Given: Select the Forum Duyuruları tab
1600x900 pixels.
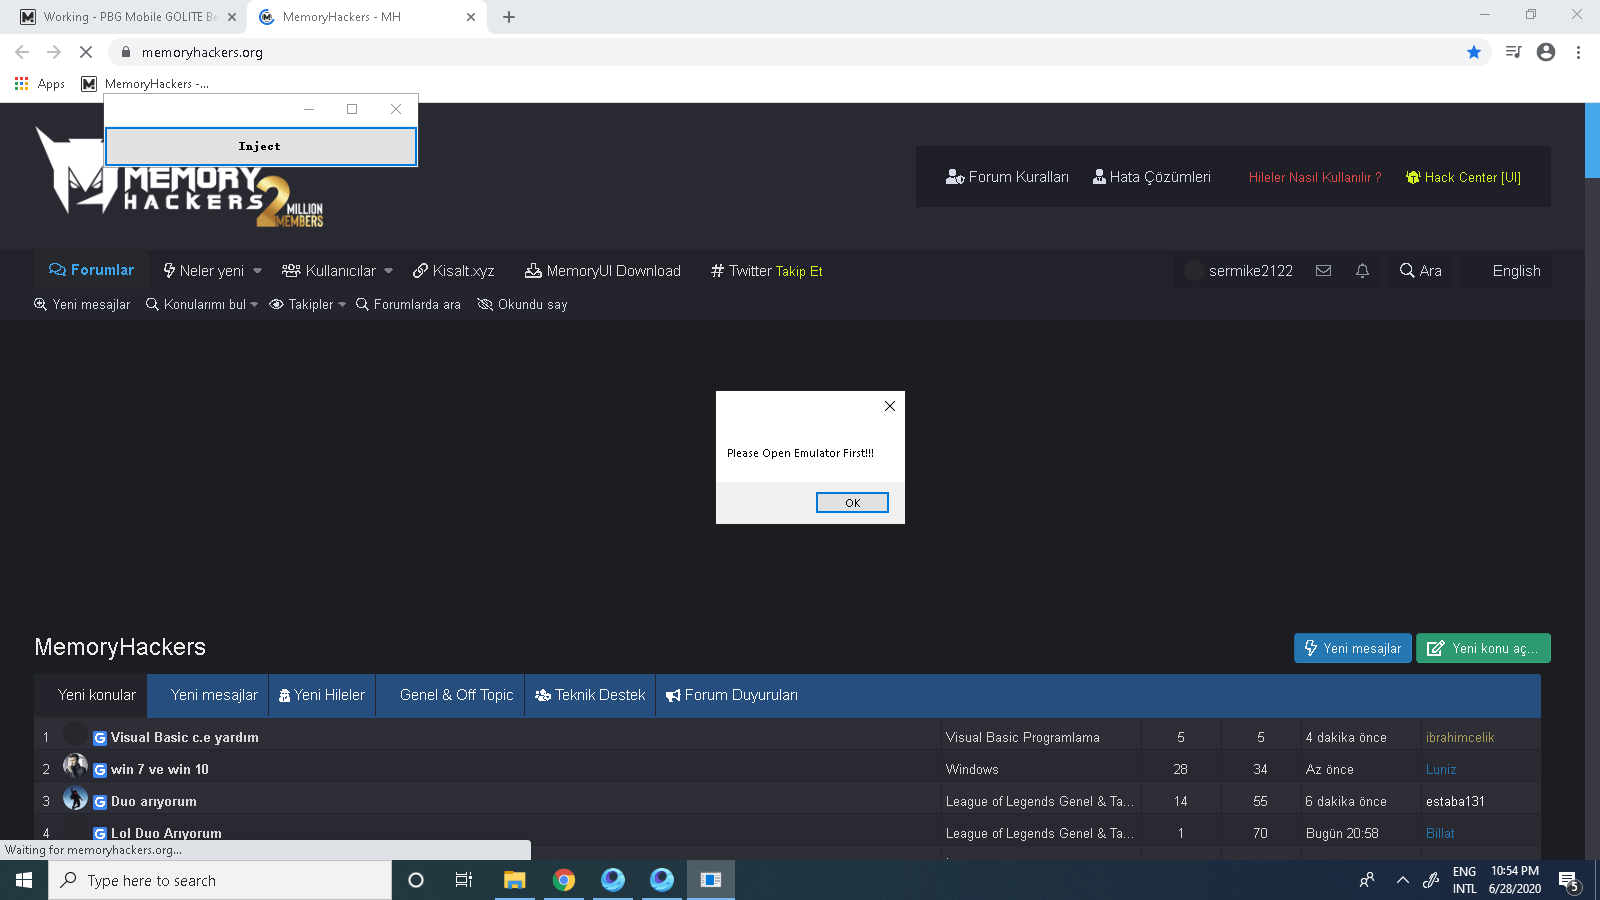Looking at the screenshot, I should point(732,695).
